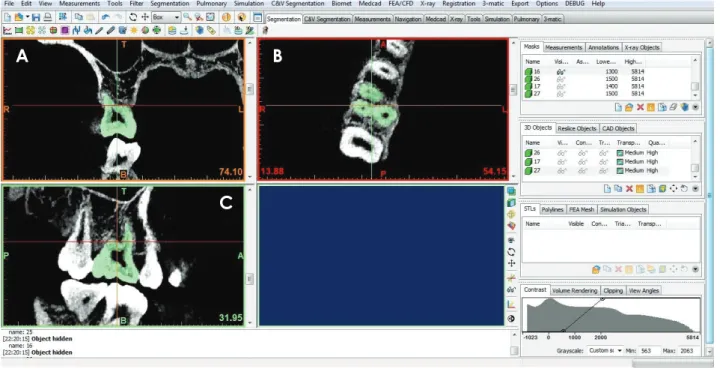Select the Edit masks pencil tool
720x369 pixels.
coord(99,30)
